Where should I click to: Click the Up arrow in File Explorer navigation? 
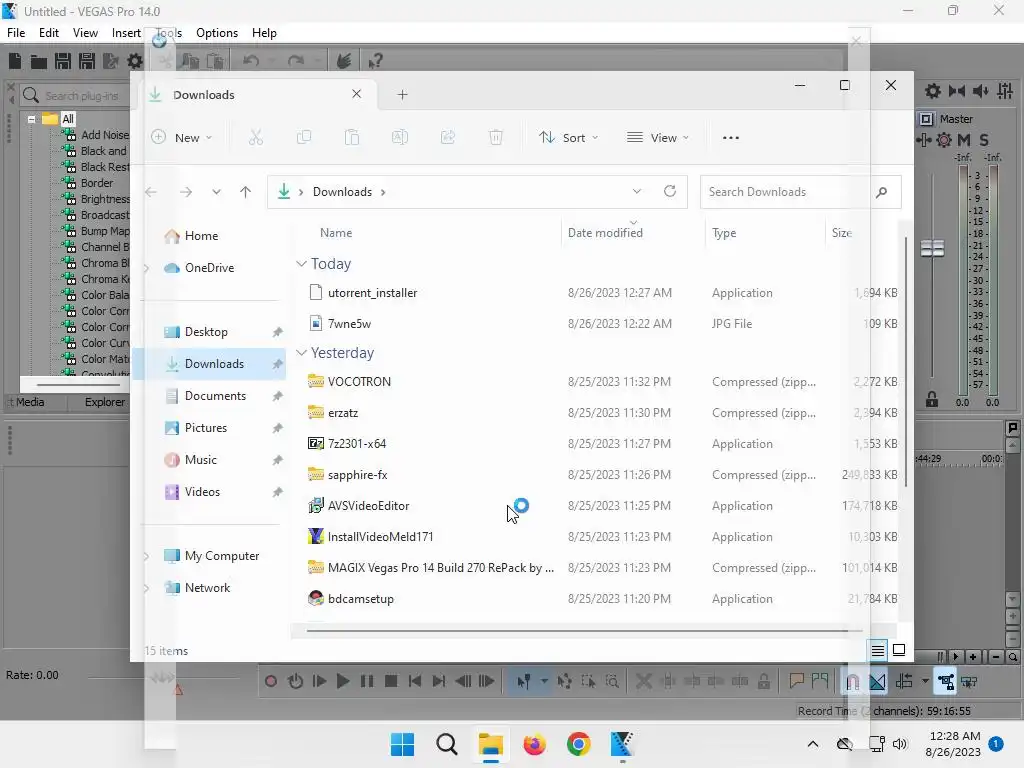(x=246, y=192)
